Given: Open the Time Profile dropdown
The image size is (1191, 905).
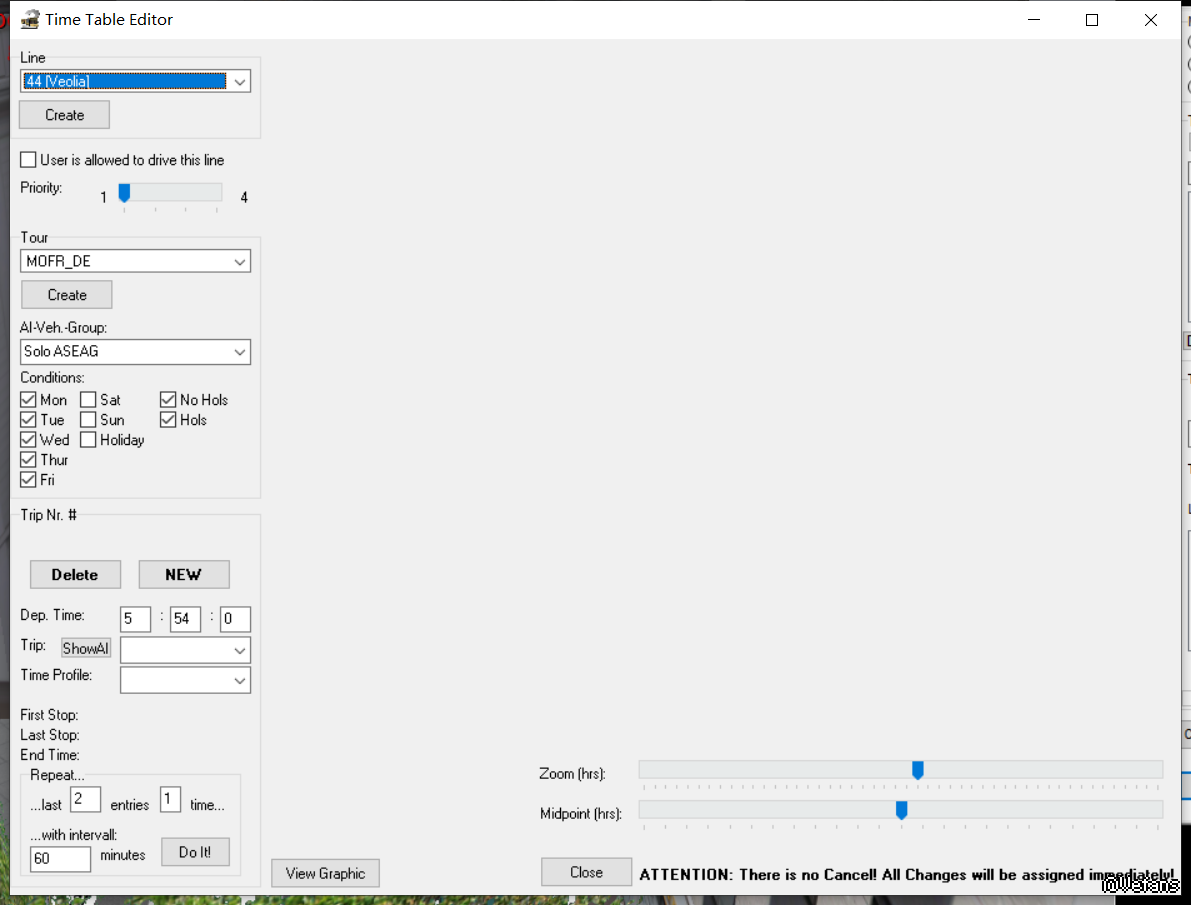Looking at the screenshot, I should click(x=185, y=680).
